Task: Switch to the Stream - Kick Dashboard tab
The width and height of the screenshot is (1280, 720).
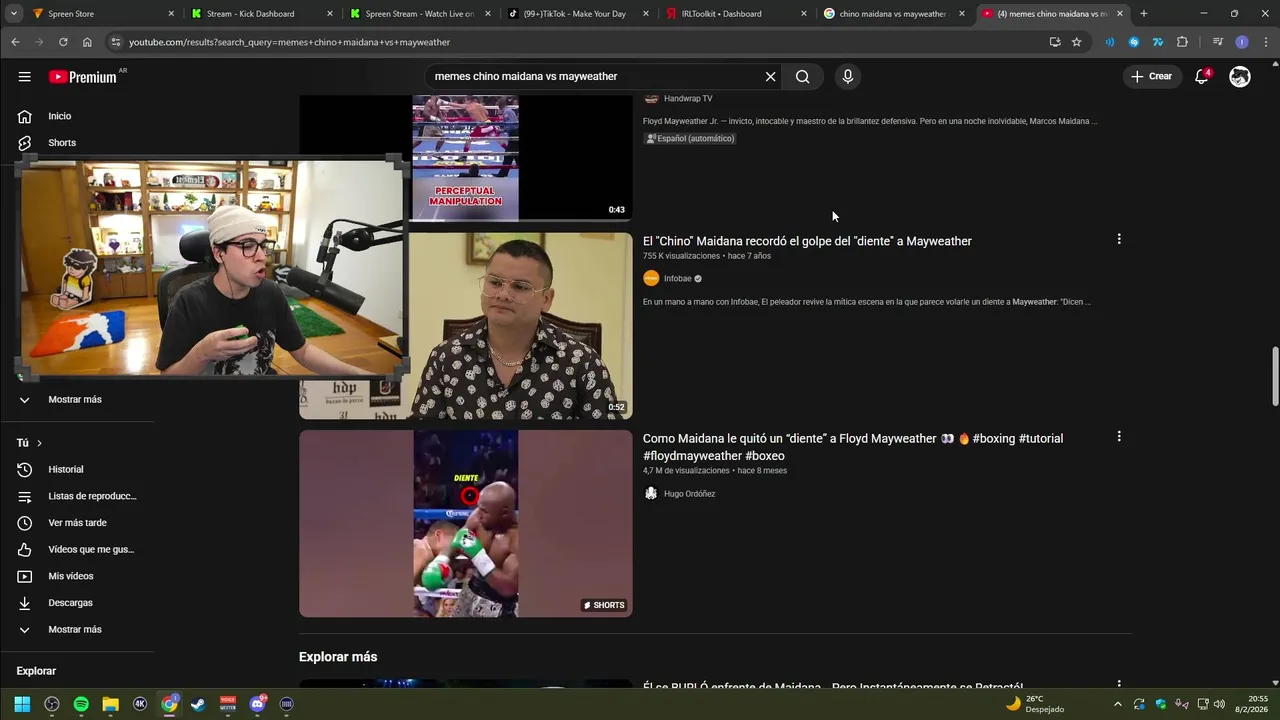Action: pos(262,14)
